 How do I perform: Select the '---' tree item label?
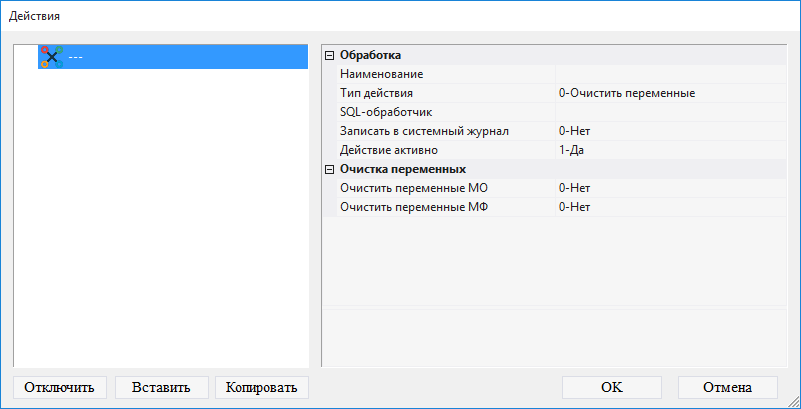tap(75, 57)
